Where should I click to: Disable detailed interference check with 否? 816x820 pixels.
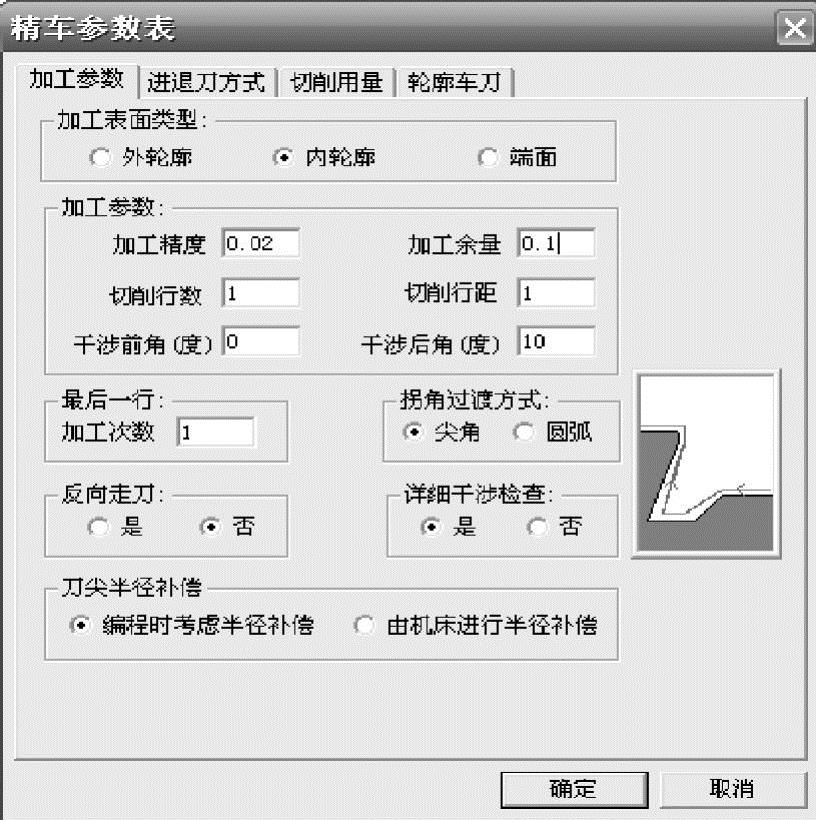[537, 527]
